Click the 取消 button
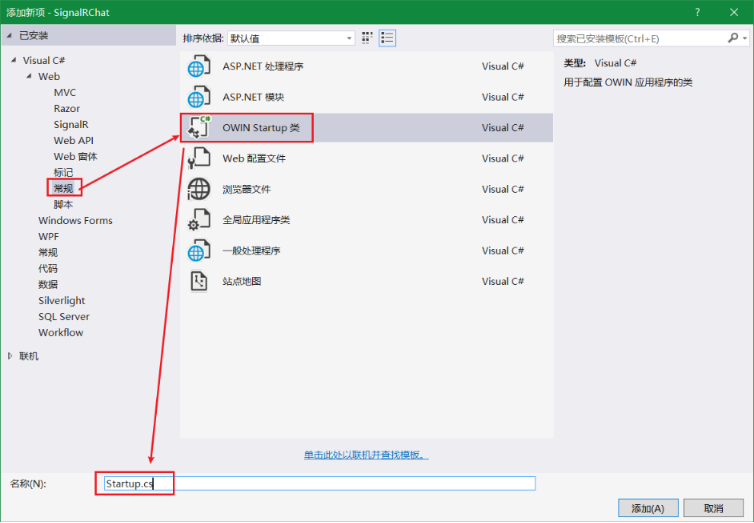This screenshot has height=523, width=754. pos(714,508)
